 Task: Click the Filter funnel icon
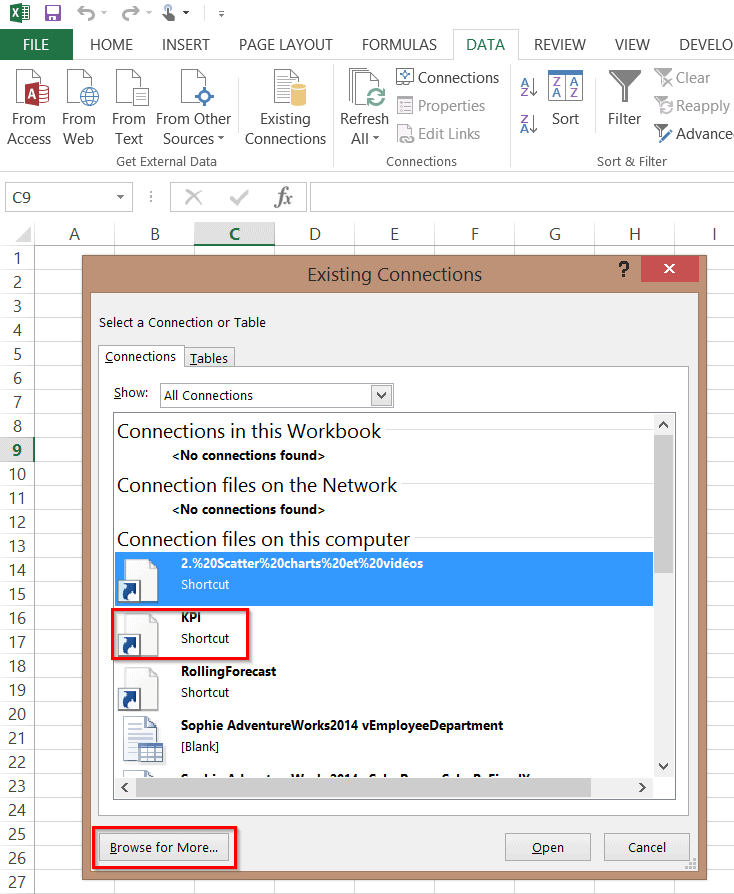[624, 88]
